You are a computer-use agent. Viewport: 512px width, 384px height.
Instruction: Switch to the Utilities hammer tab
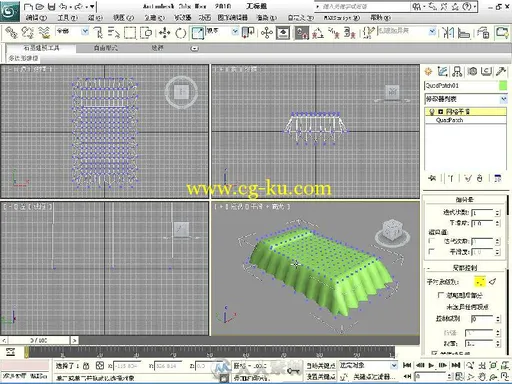pyautogui.click(x=501, y=71)
